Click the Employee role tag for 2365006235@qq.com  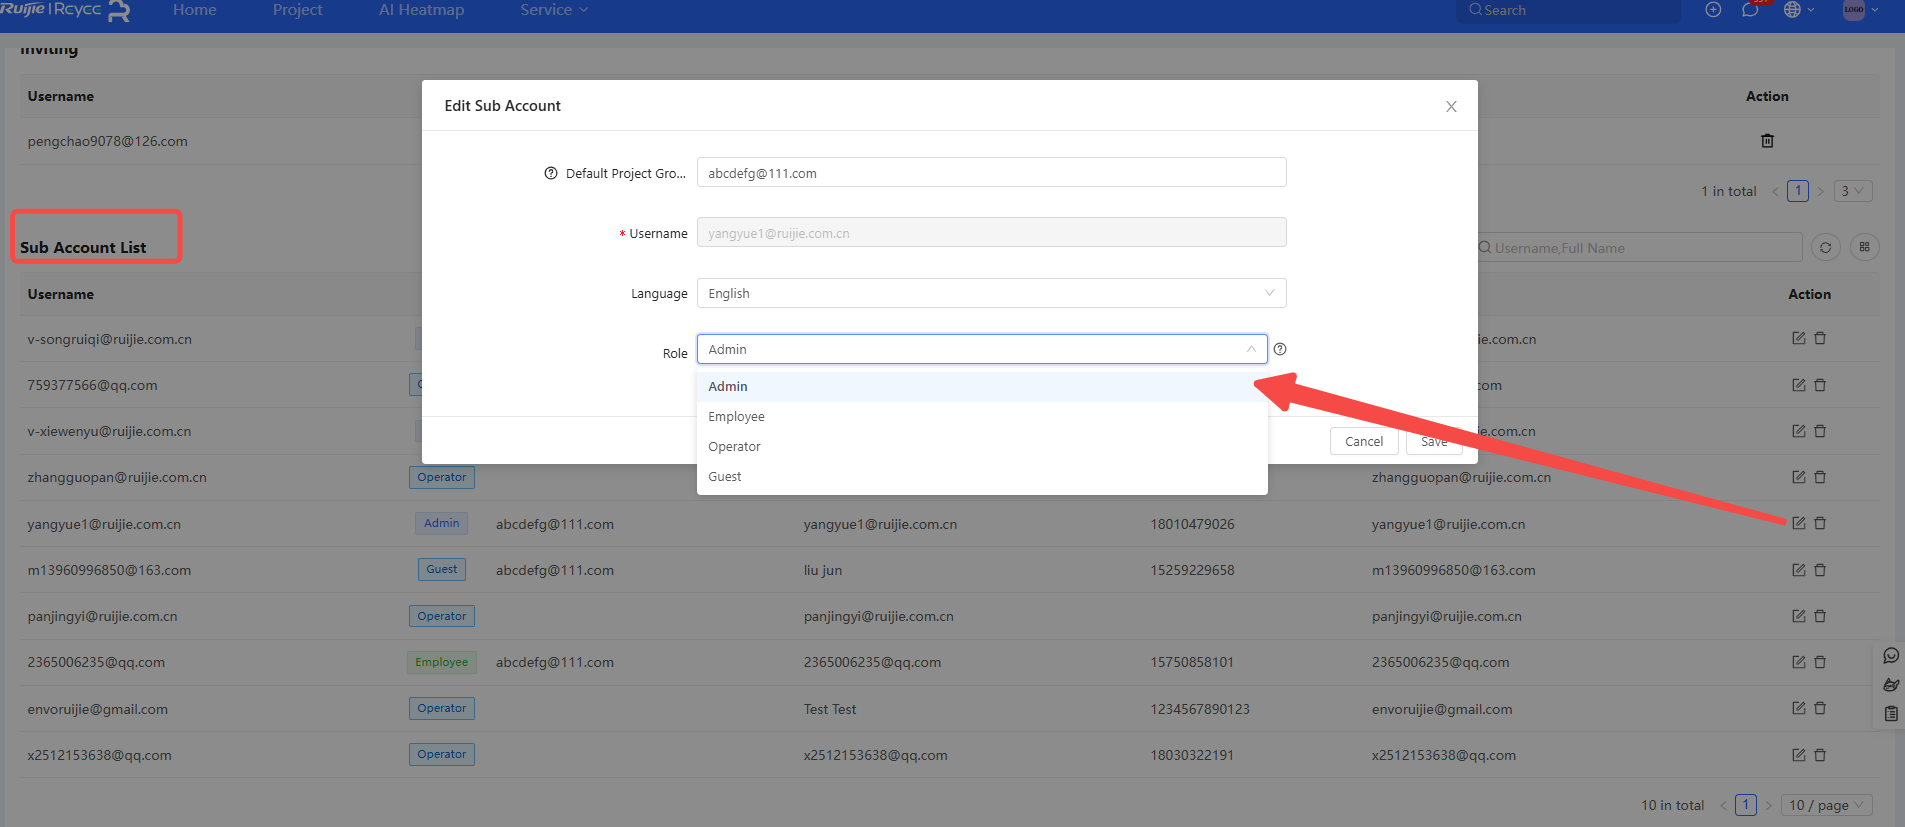point(441,662)
